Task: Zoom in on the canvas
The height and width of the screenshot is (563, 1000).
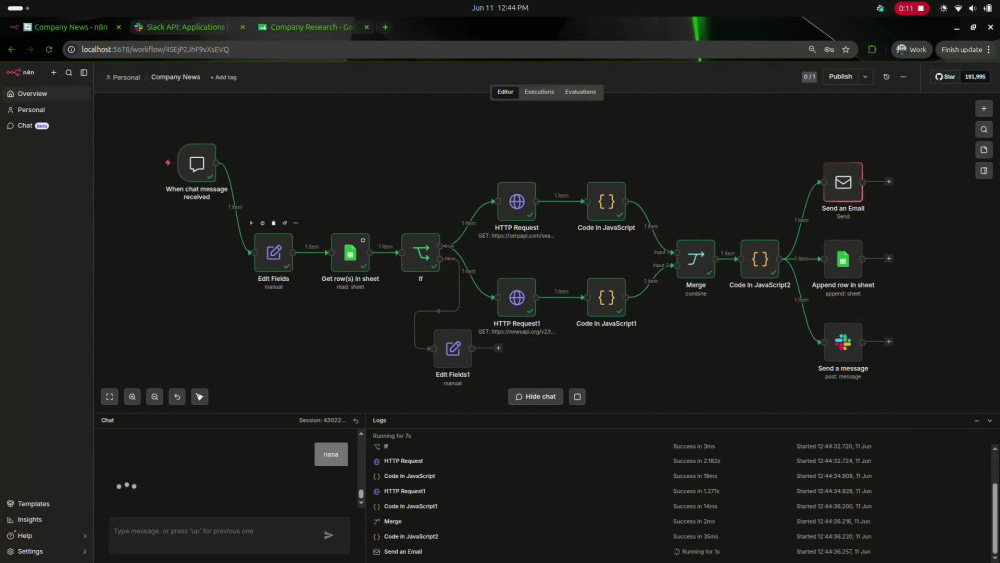Action: click(132, 397)
